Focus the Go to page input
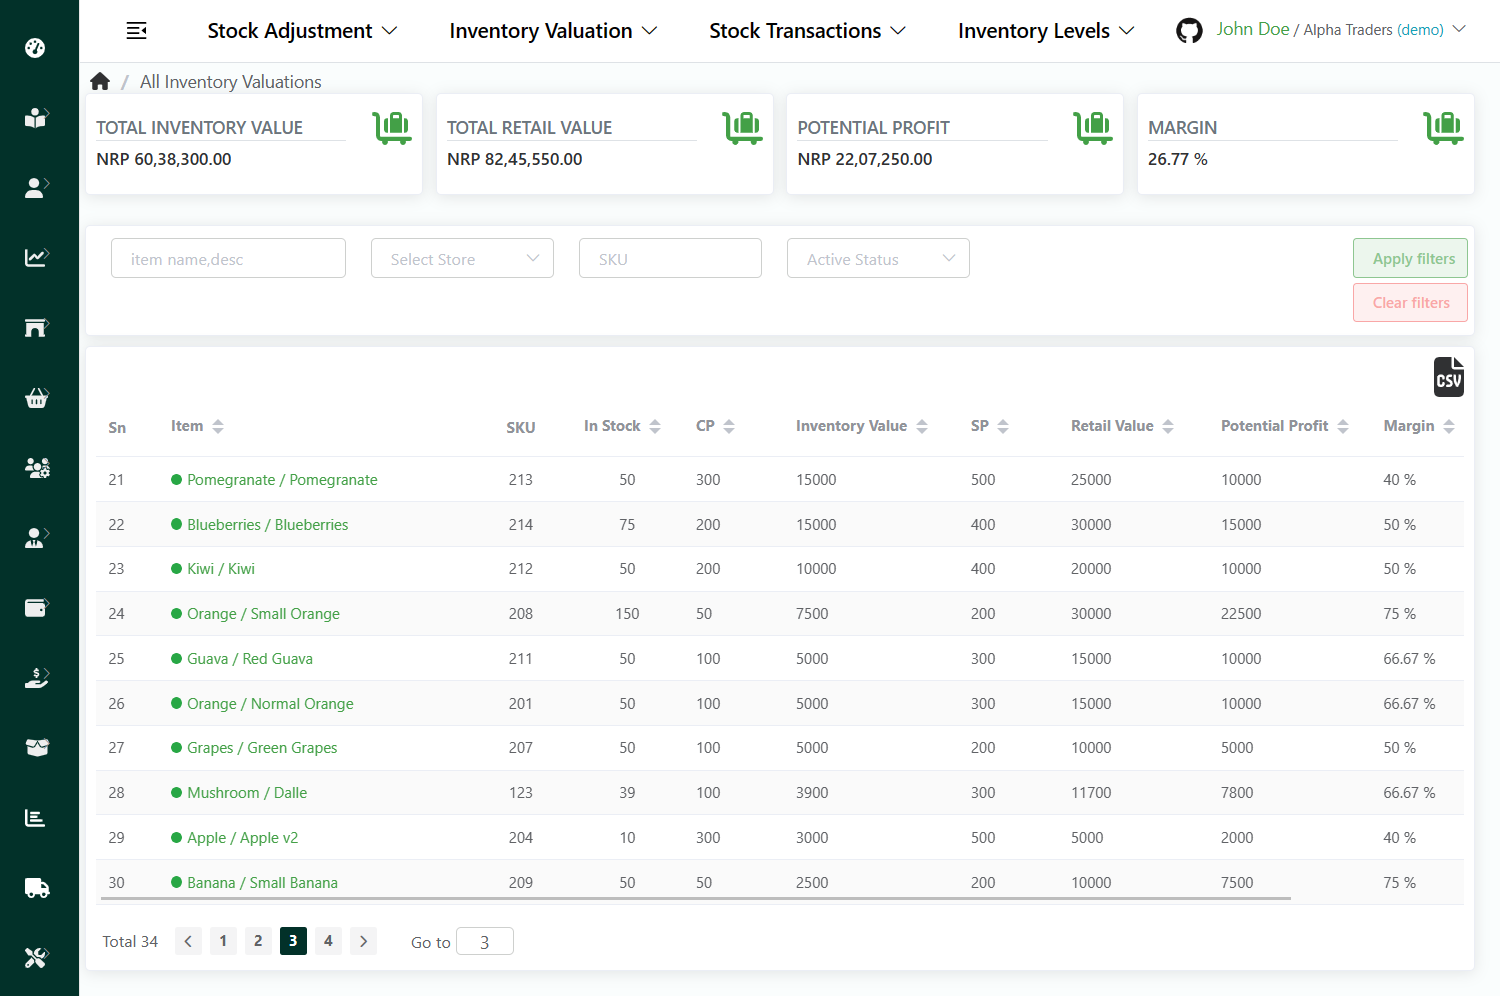 (485, 941)
